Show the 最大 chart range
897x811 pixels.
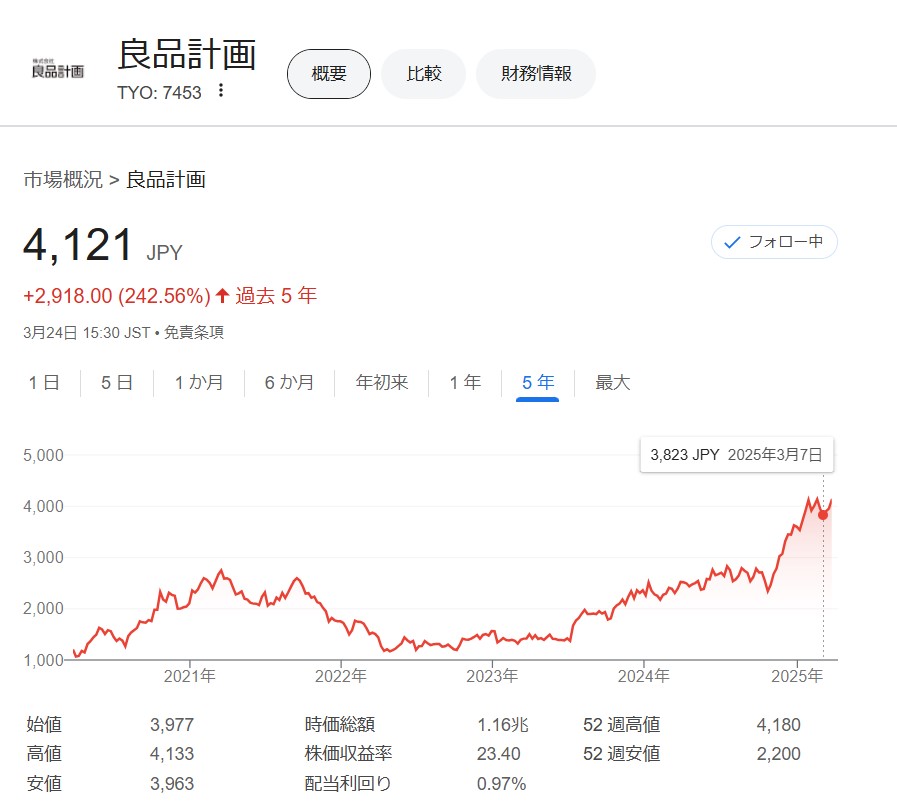tap(612, 382)
